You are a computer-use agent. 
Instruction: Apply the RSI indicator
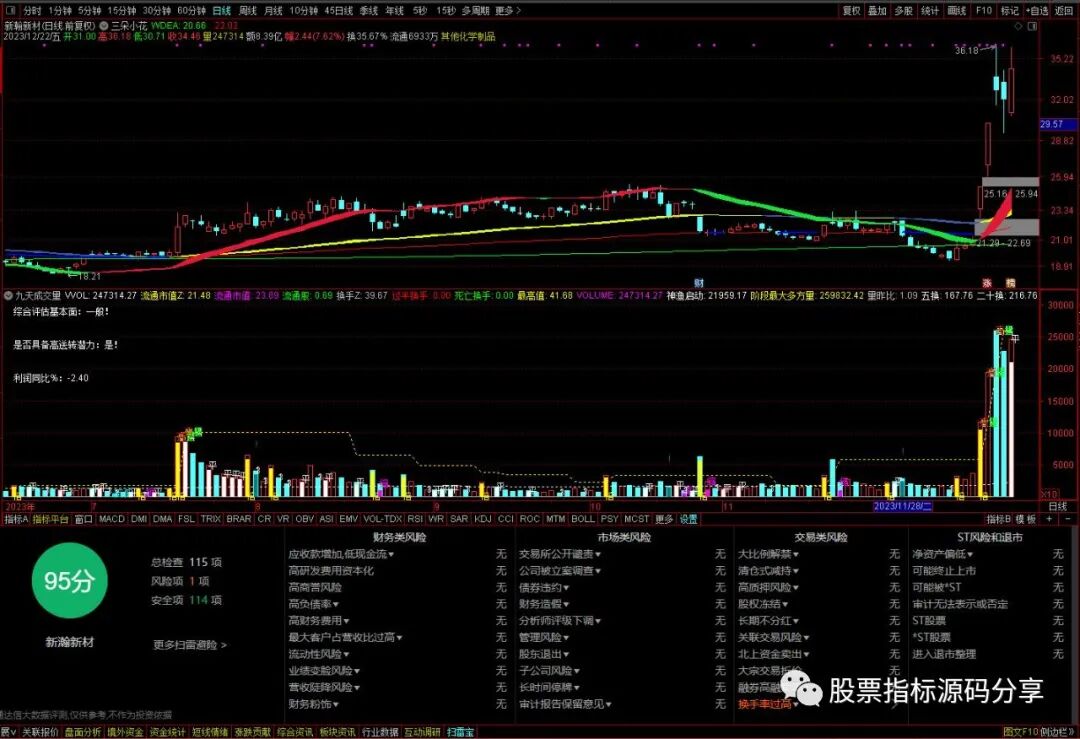[x=415, y=519]
